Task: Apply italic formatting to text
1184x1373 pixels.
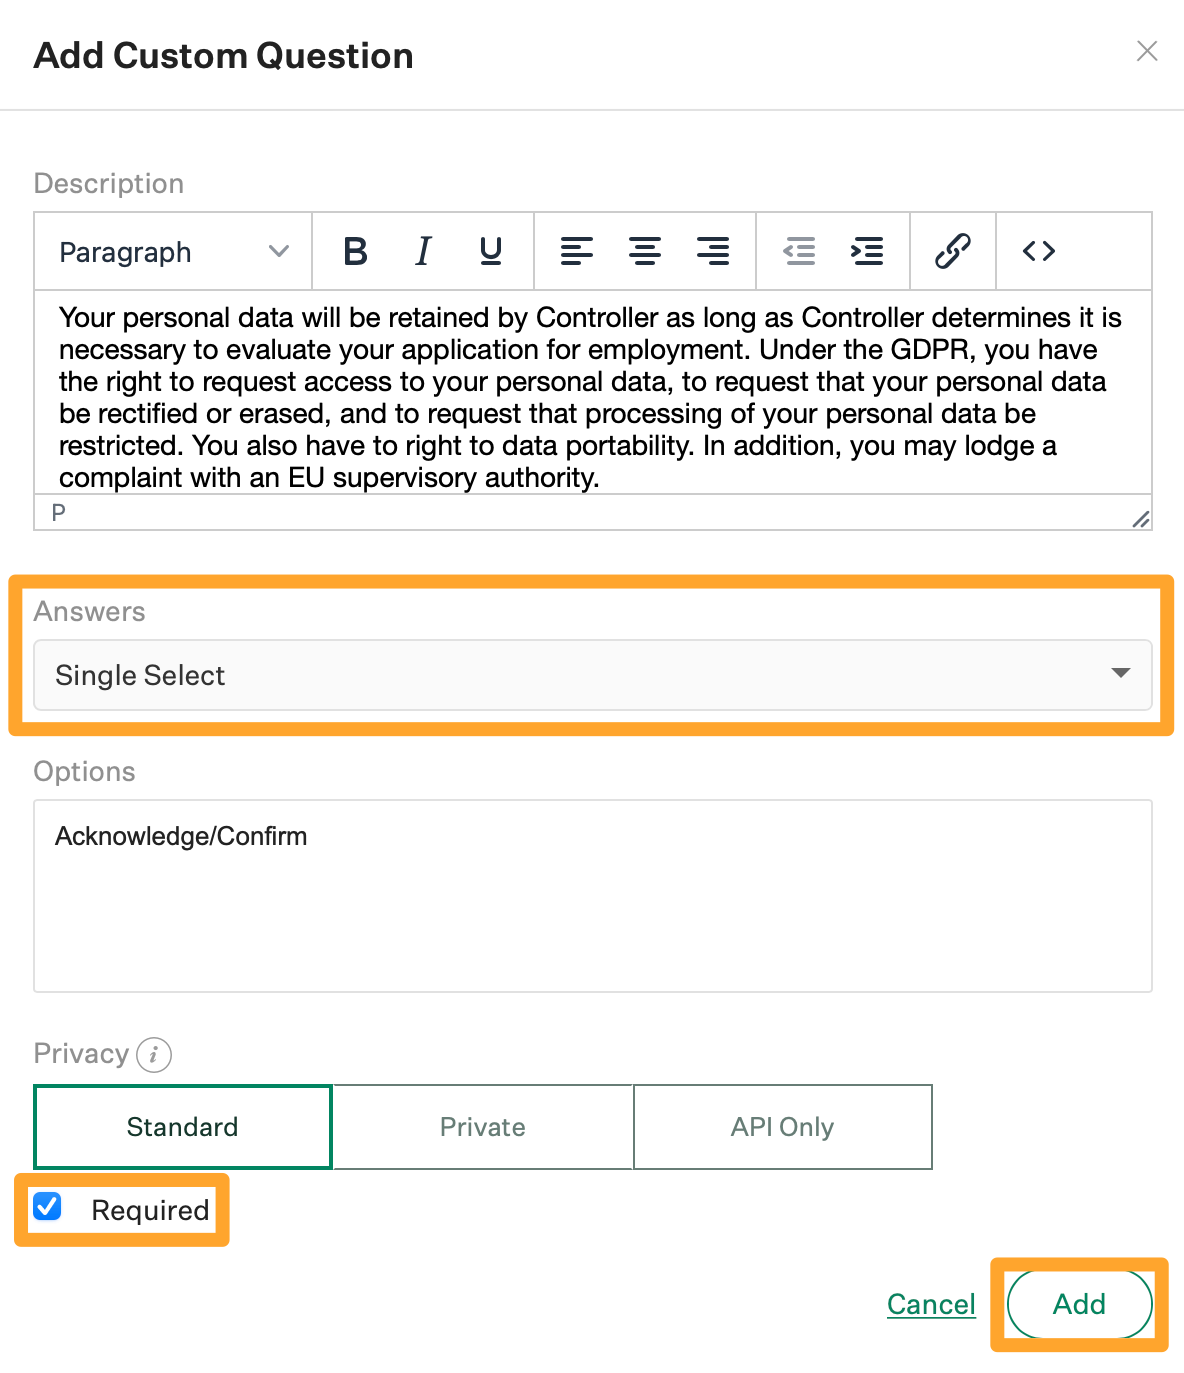Action: 423,251
